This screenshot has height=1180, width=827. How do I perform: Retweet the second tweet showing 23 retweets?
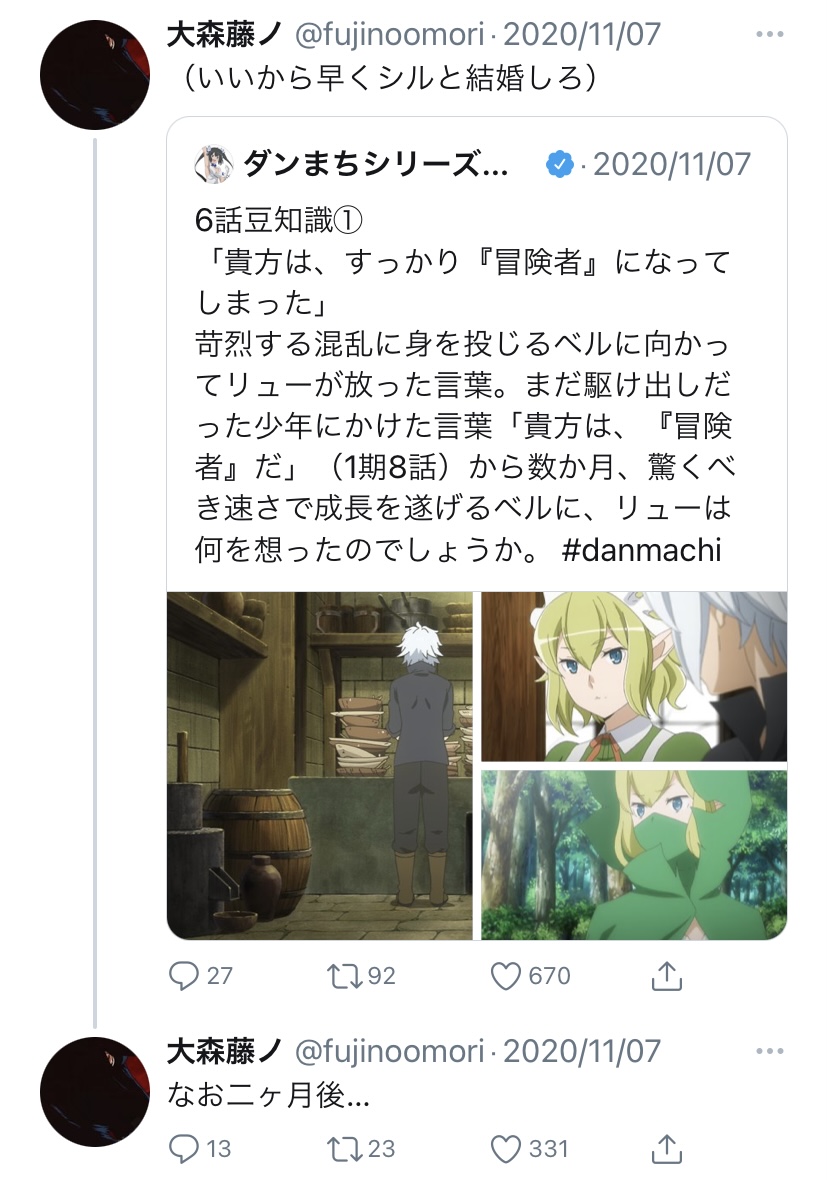point(361,1148)
